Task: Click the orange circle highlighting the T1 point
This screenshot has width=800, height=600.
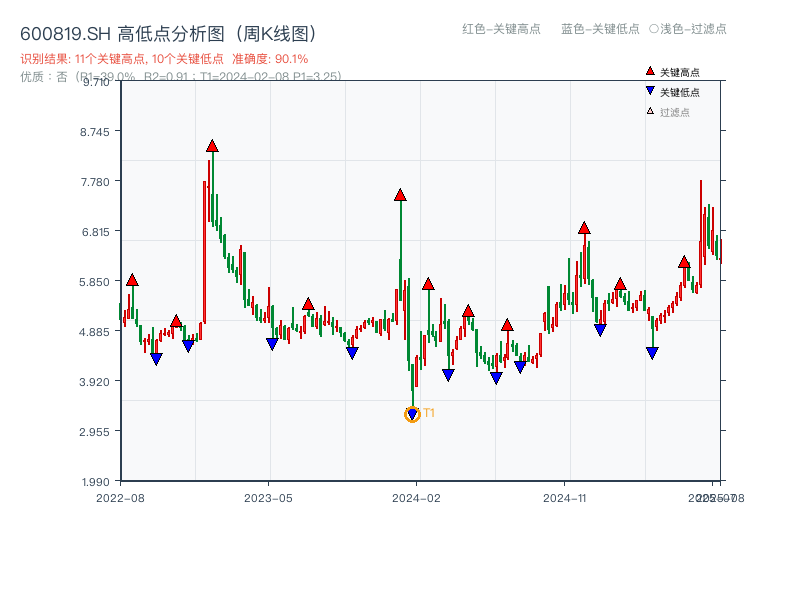Action: pyautogui.click(x=412, y=414)
